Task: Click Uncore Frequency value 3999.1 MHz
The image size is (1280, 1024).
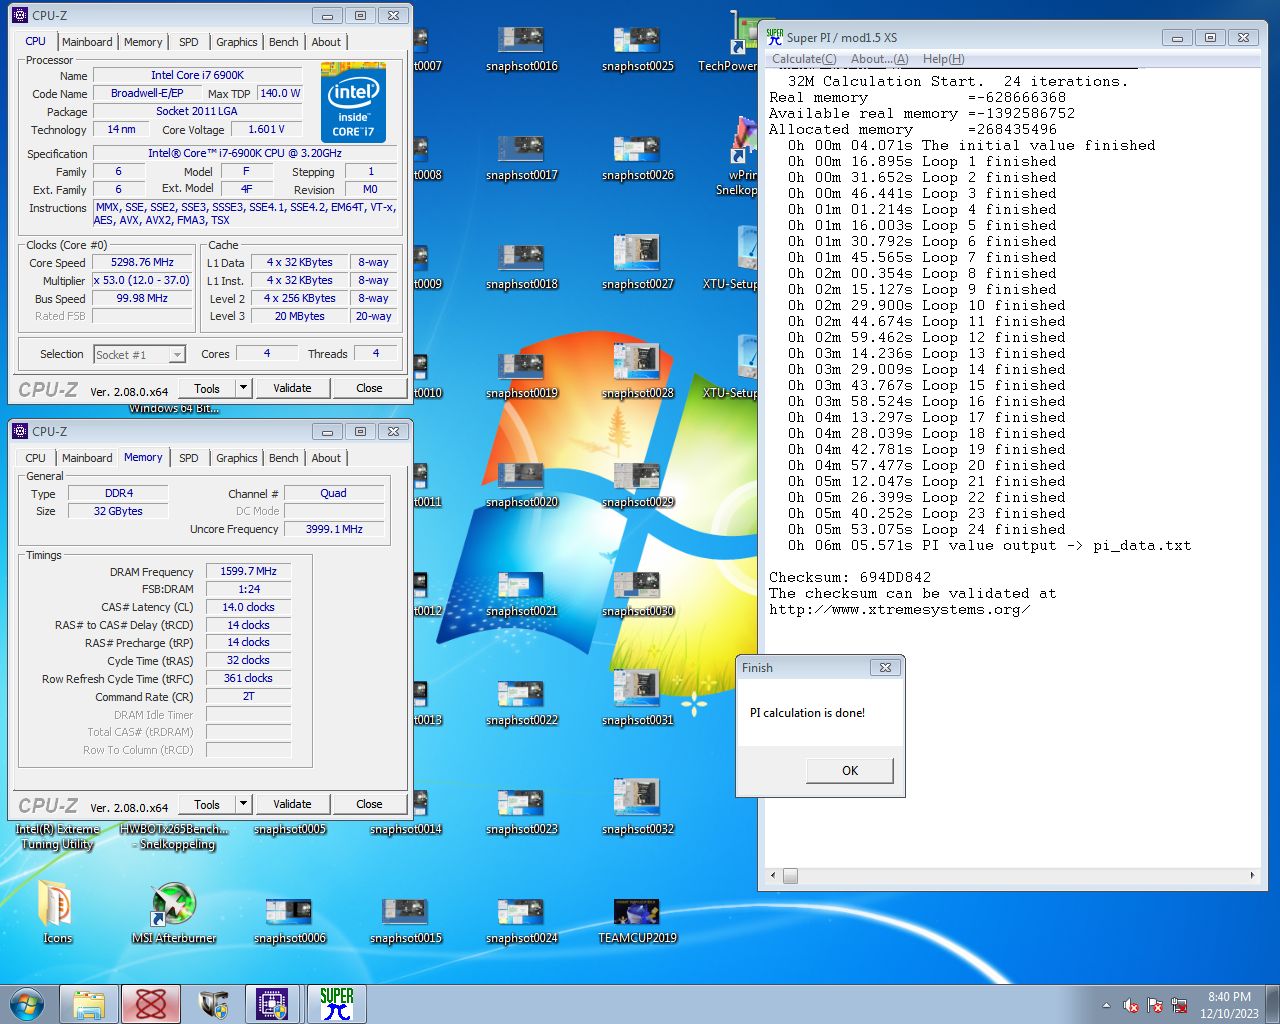Action: coord(334,529)
